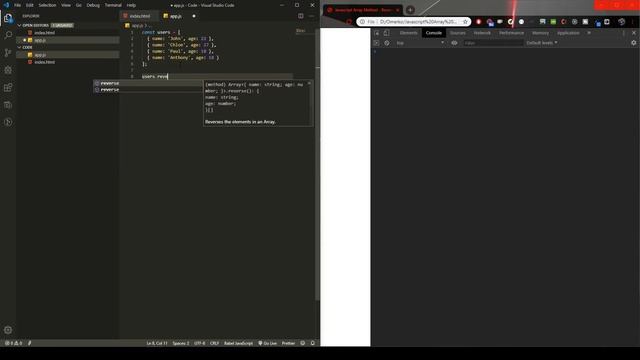This screenshot has height=360, width=640.
Task: Open the editor More Actions menu
Action: [311, 16]
